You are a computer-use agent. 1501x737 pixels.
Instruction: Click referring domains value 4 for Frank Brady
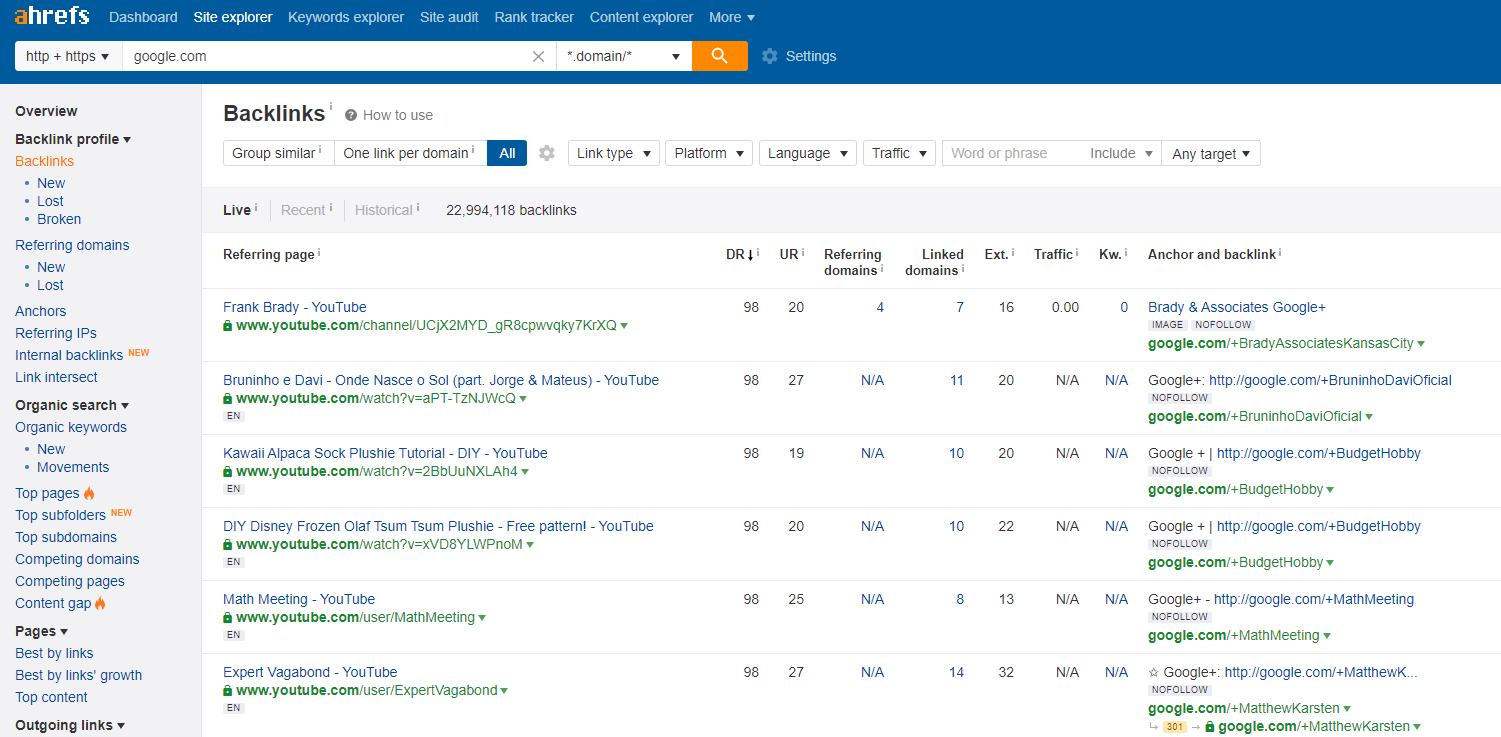tap(880, 307)
